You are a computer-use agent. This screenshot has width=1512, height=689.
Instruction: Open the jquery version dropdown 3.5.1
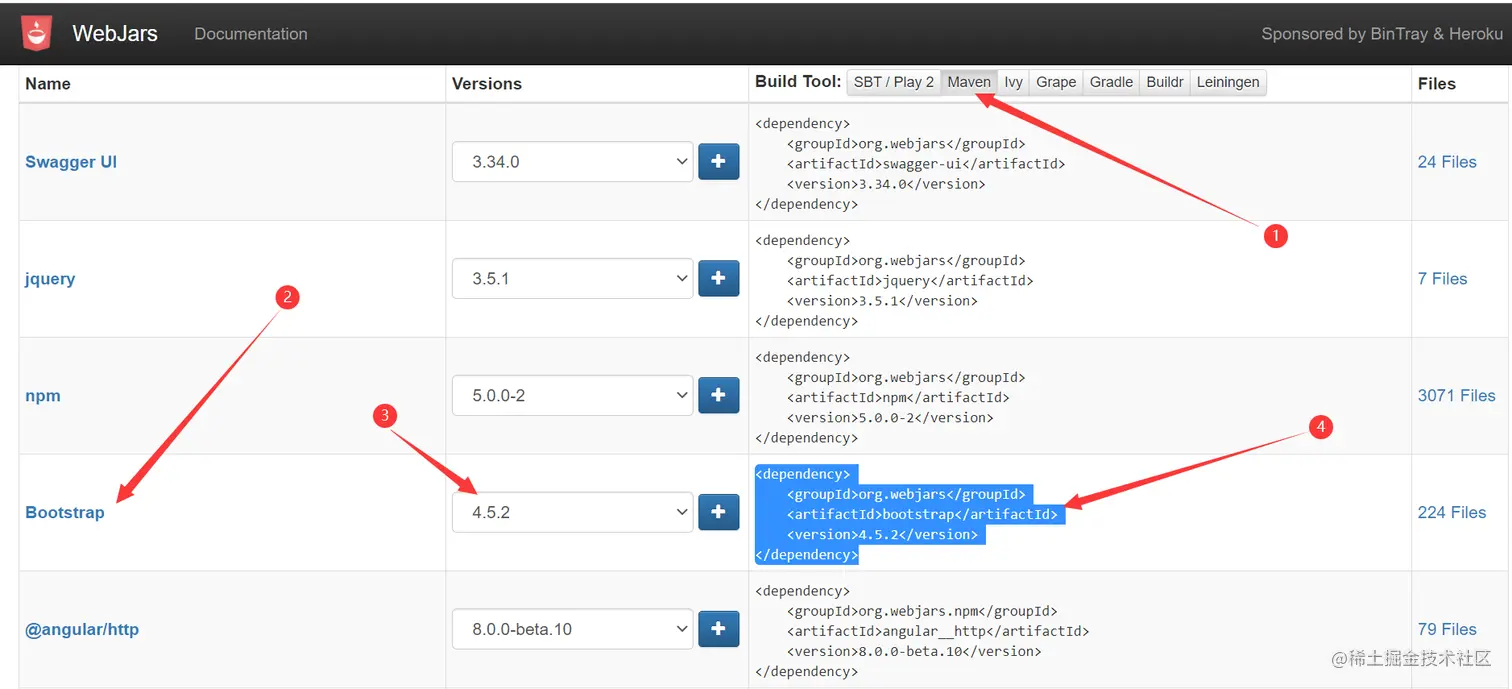(572, 278)
